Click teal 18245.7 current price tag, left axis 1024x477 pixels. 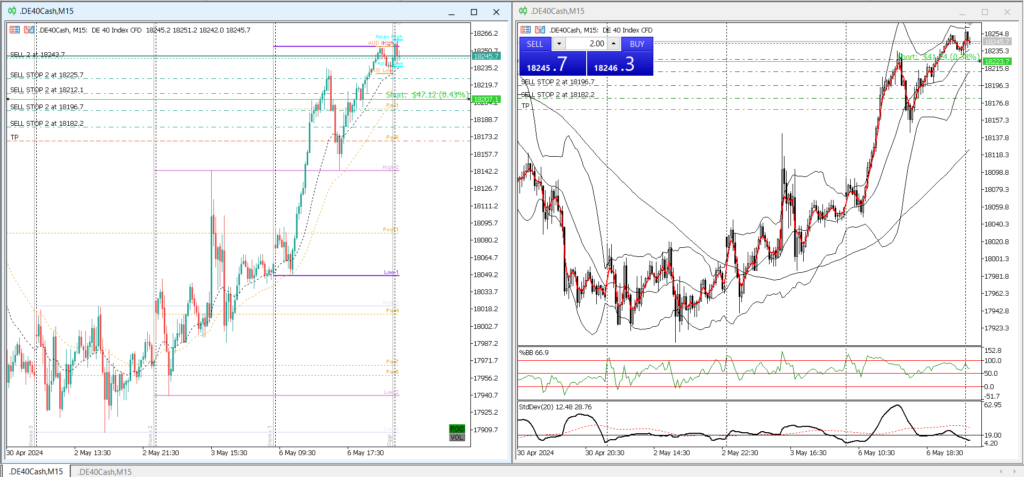tap(487, 57)
